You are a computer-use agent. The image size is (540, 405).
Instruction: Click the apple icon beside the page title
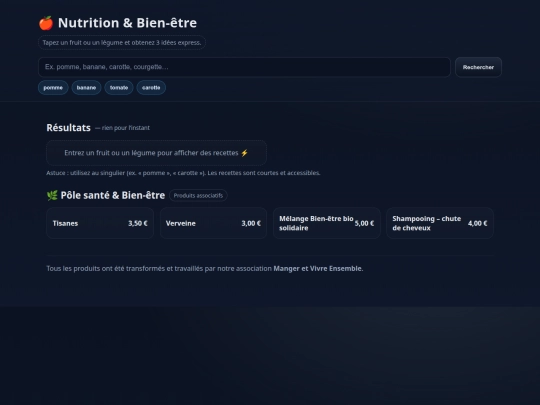click(46, 23)
